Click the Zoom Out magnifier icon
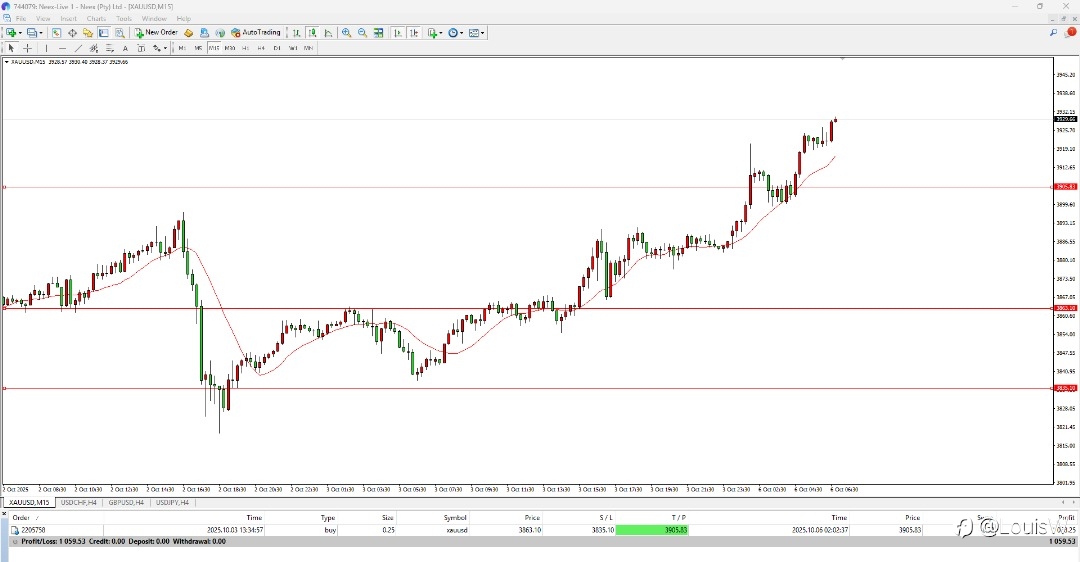 (362, 32)
